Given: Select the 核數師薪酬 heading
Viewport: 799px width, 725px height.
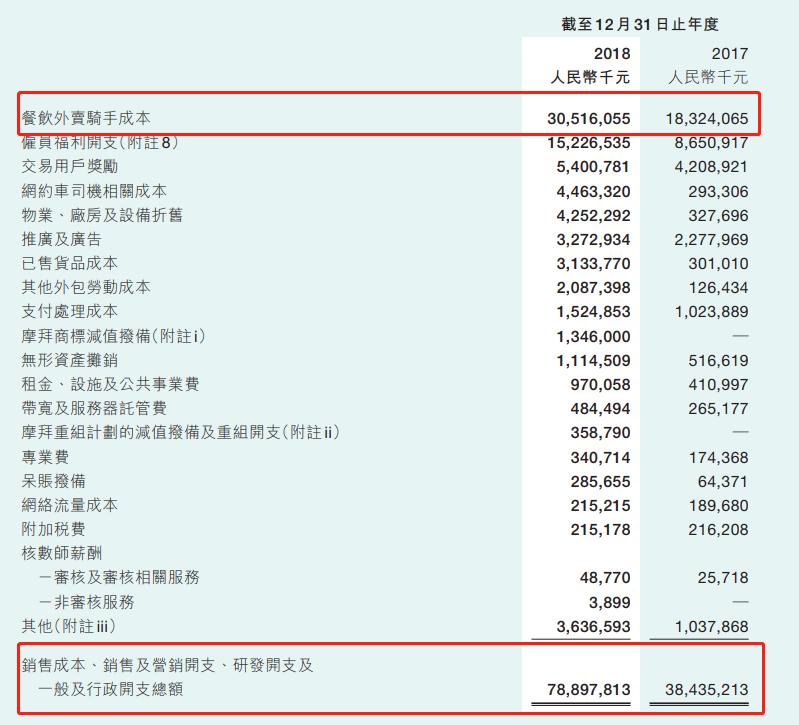Looking at the screenshot, I should 62,553.
